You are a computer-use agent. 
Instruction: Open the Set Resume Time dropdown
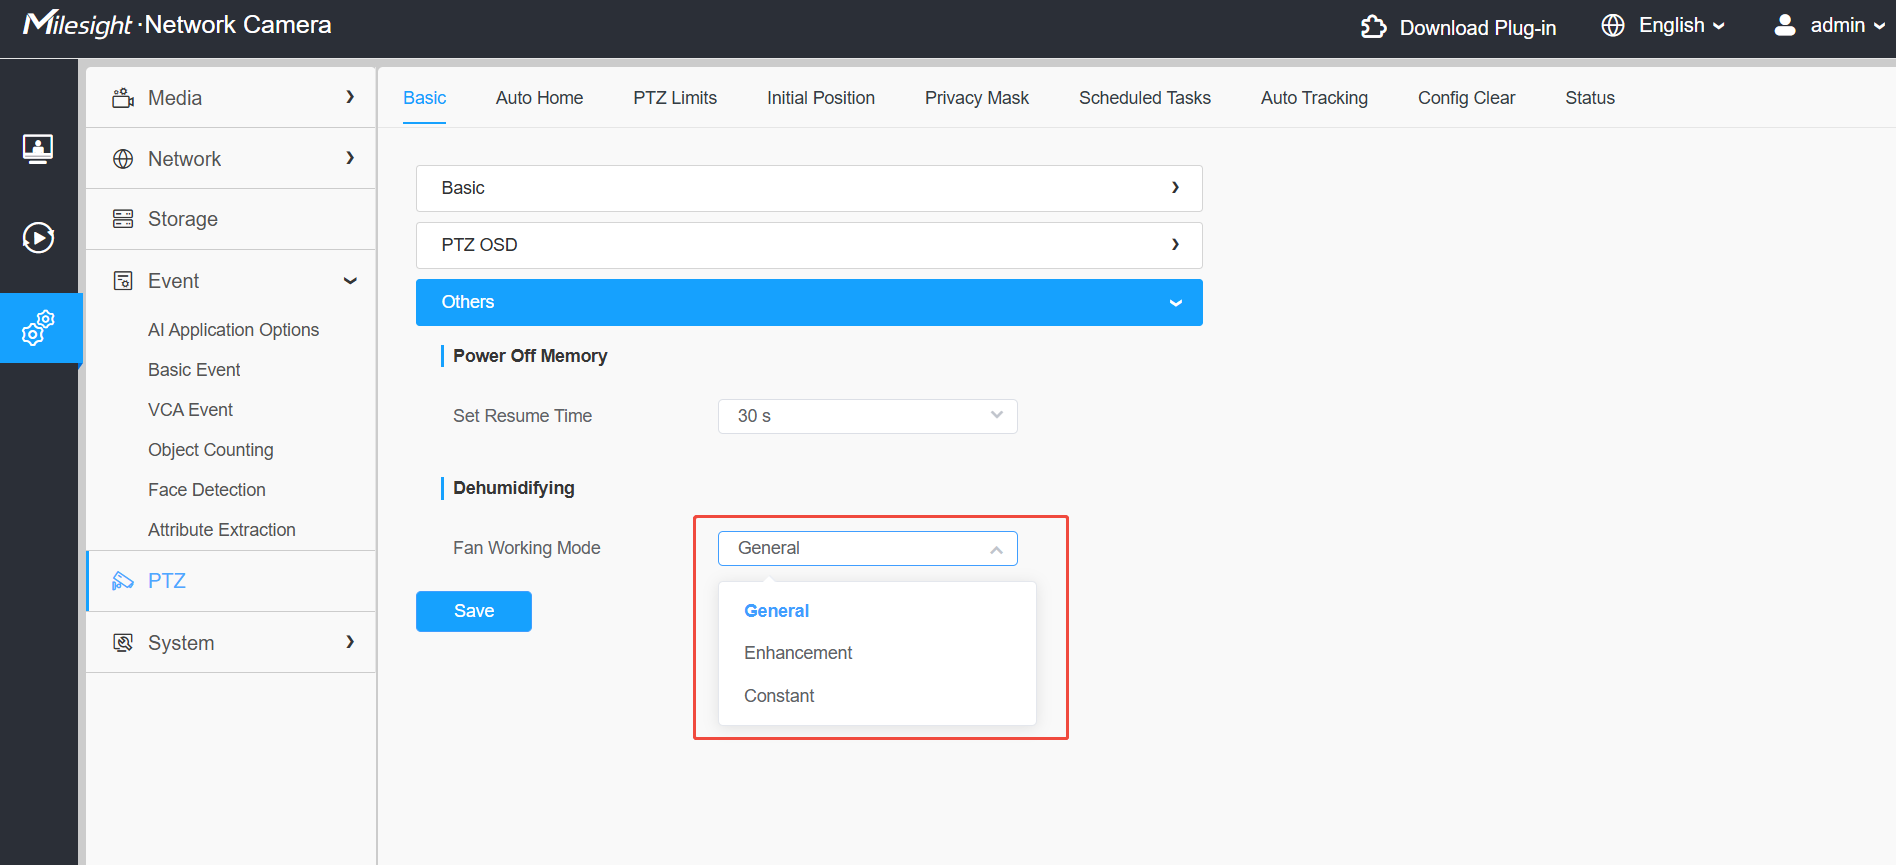coord(868,416)
